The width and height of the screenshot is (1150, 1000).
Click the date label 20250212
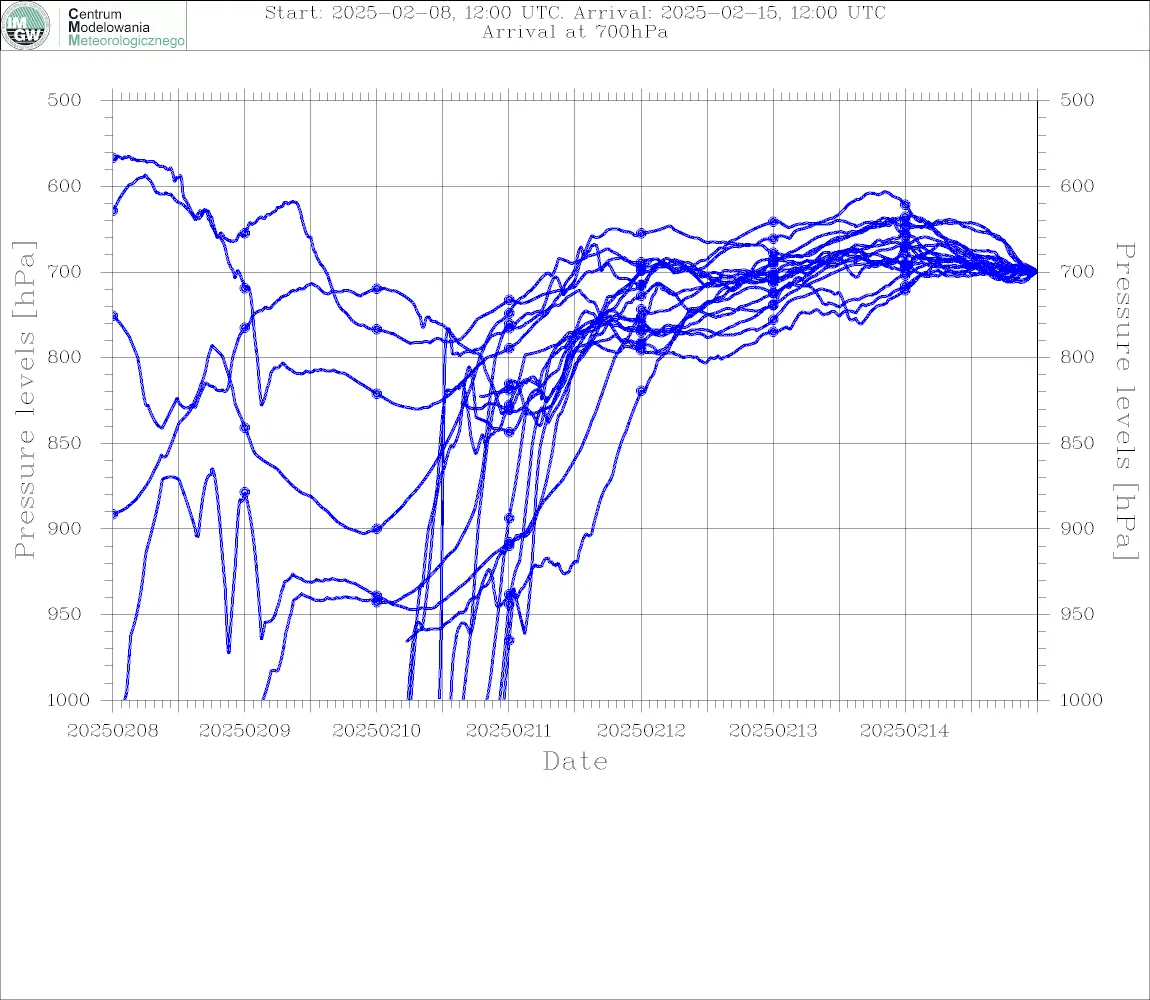pos(641,731)
